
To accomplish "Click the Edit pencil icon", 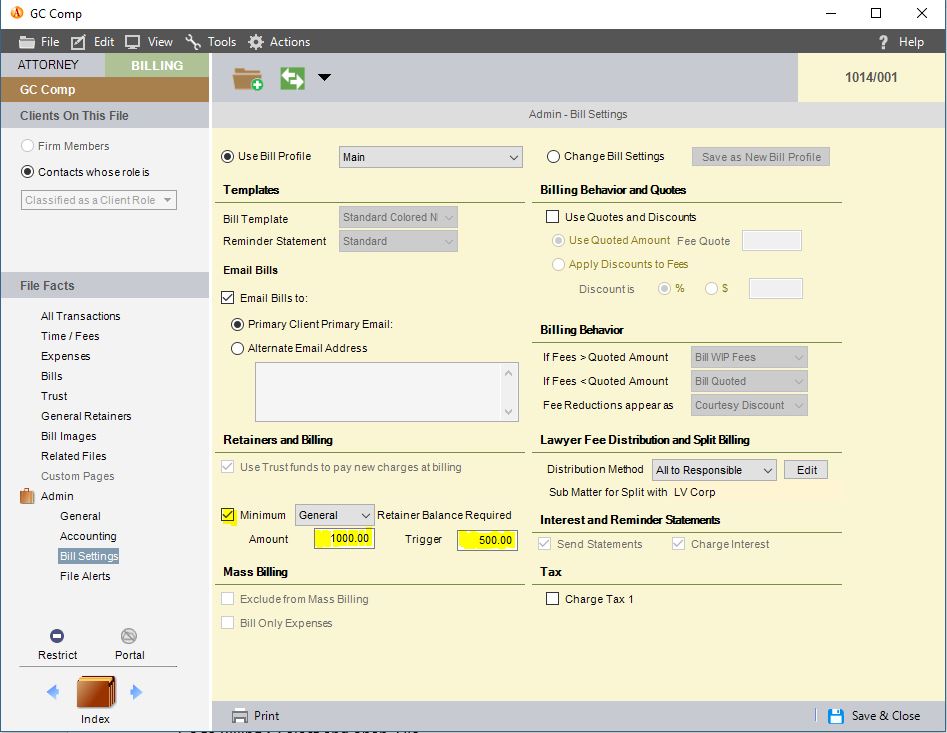I will [78, 42].
